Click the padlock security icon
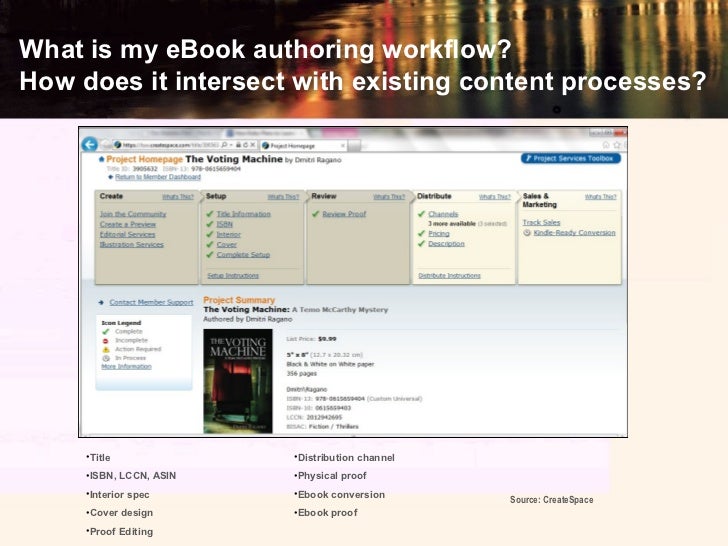This screenshot has height=546, width=728. [x=238, y=145]
